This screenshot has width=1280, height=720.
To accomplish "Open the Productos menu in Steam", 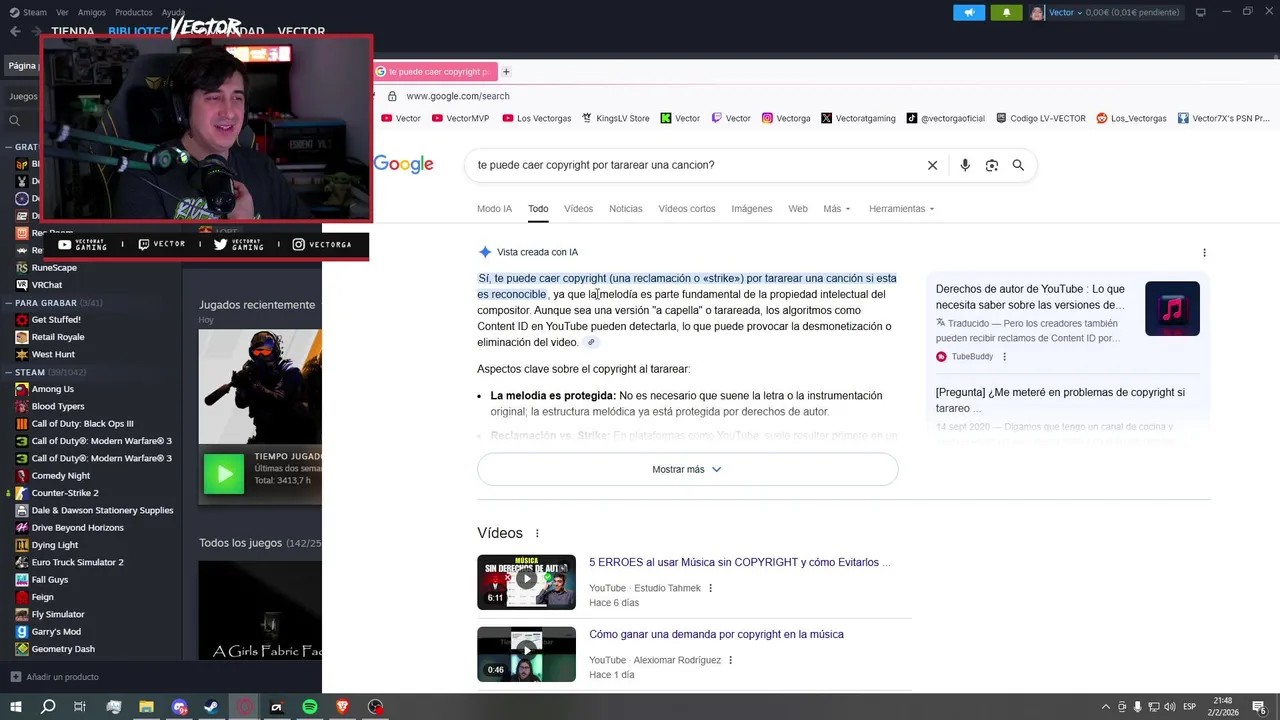I will coord(134,12).
